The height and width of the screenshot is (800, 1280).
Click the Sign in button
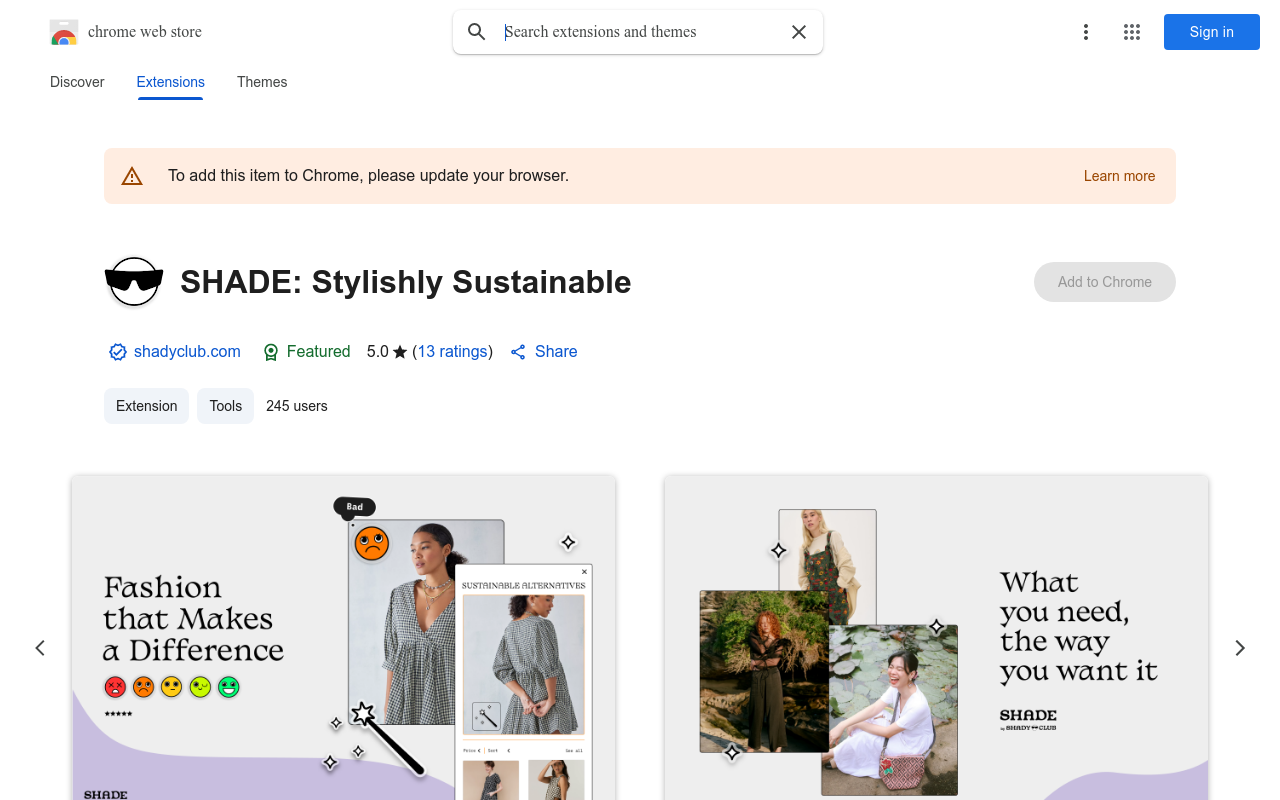pyautogui.click(x=1211, y=32)
